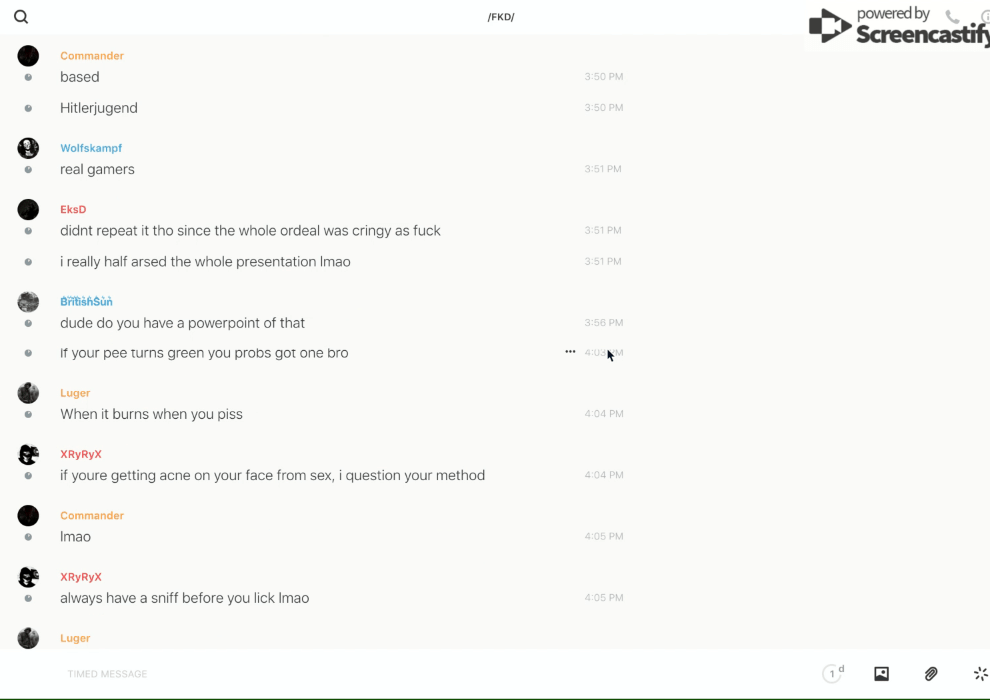The width and height of the screenshot is (990, 700).
Task: Open the three-dot options on the pee message
Action: pos(570,352)
